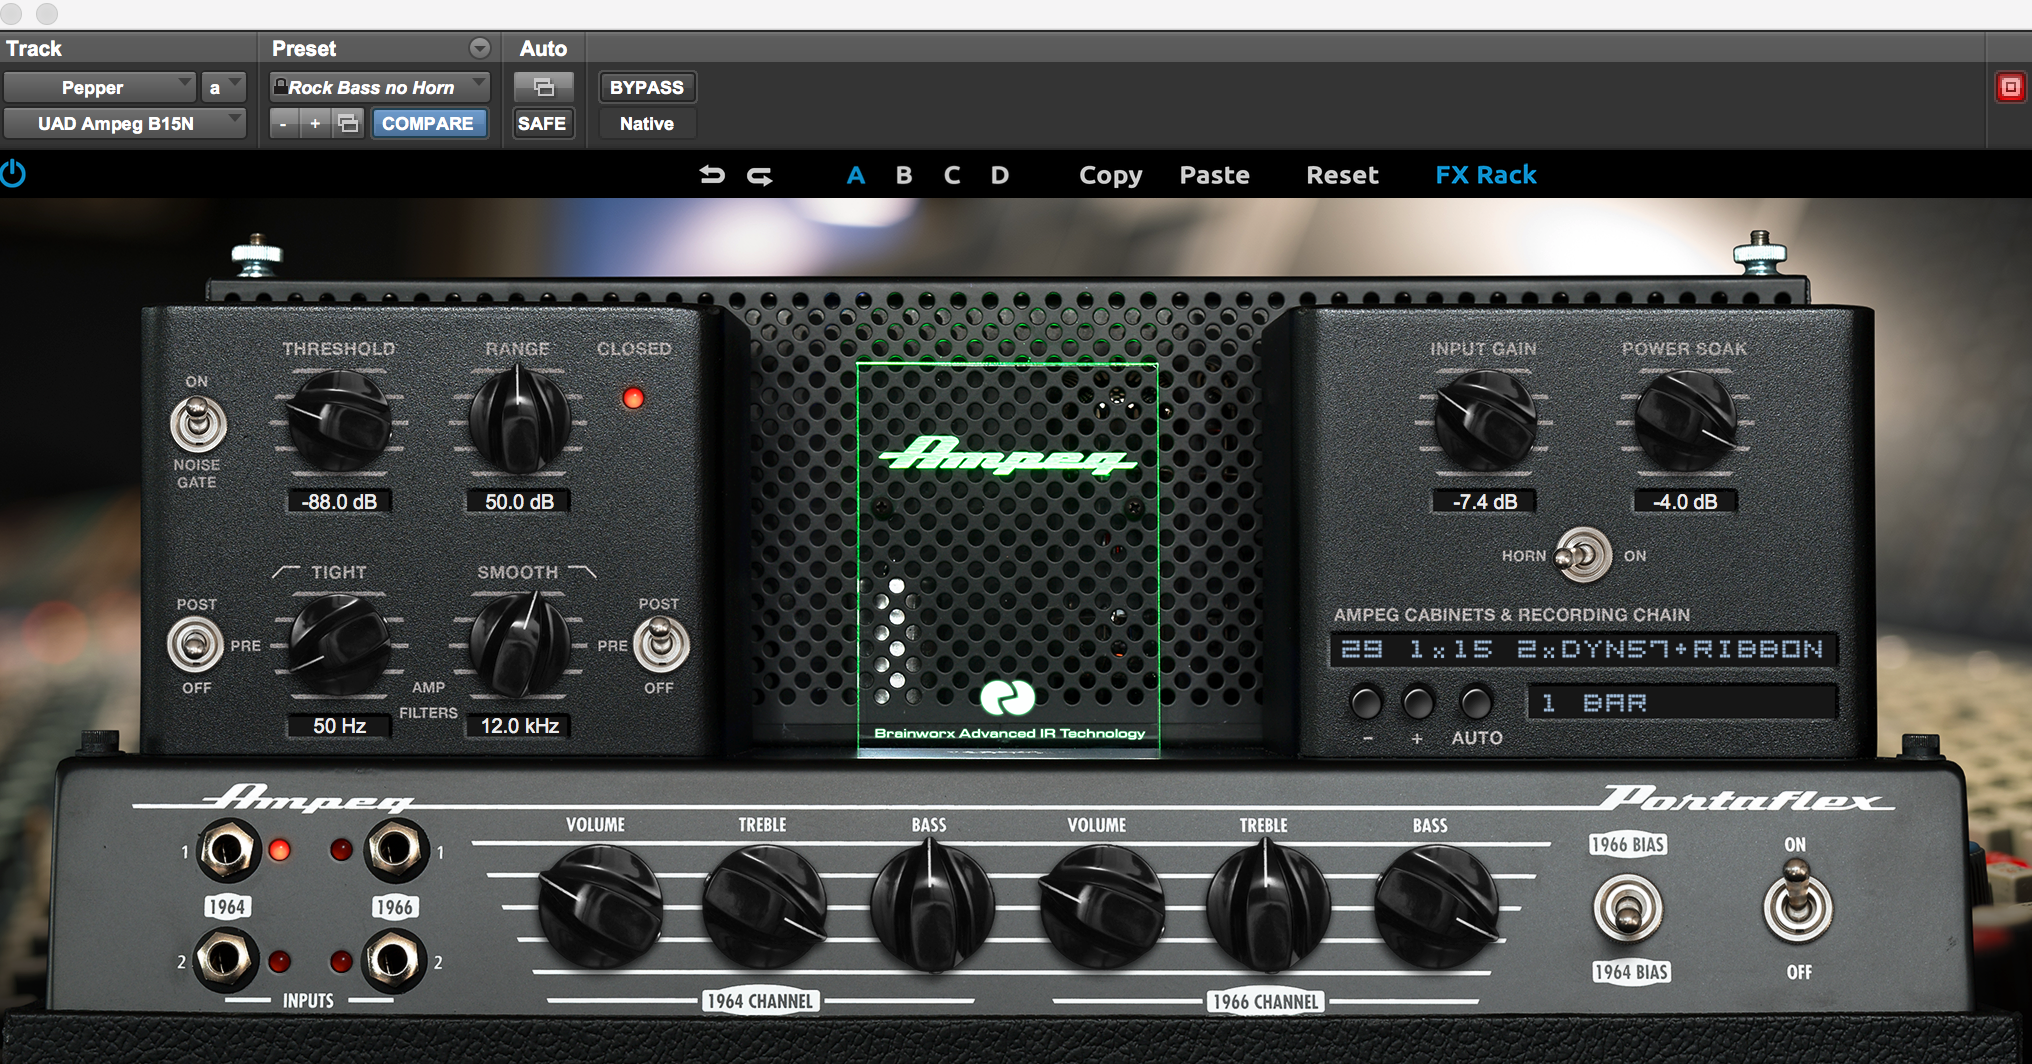
Task: Click the 50 Hz tight filter value field
Action: [x=339, y=725]
